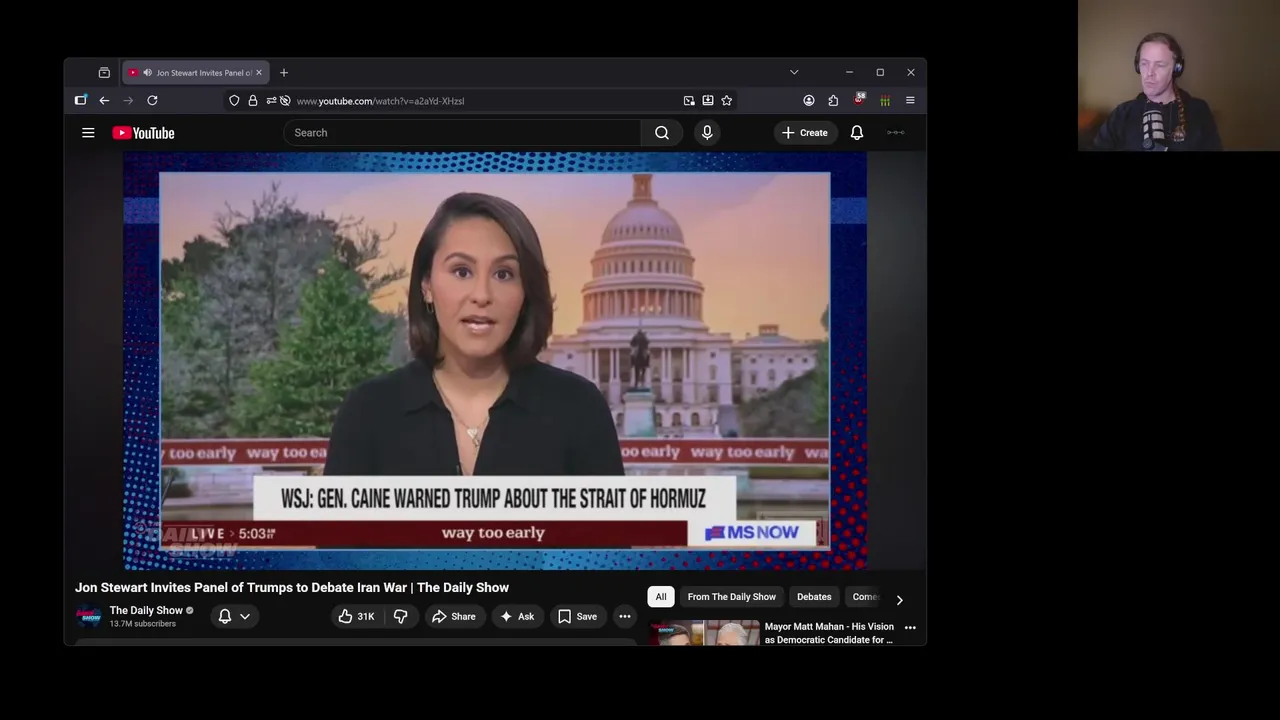
Task: Open a new browser tab
Action: [284, 73]
